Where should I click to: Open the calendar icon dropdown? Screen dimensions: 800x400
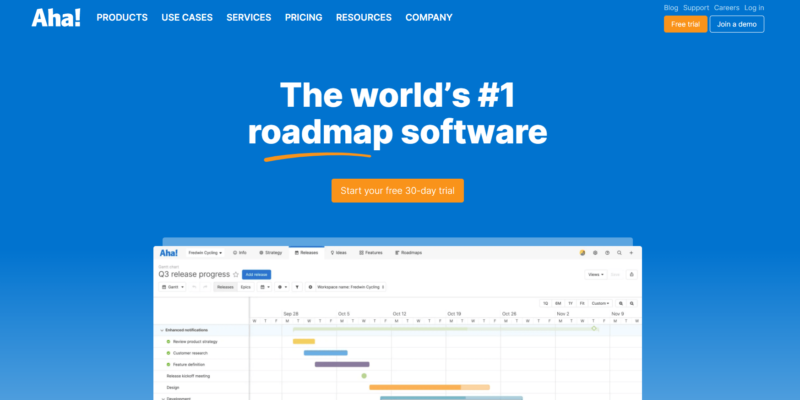coord(265,287)
